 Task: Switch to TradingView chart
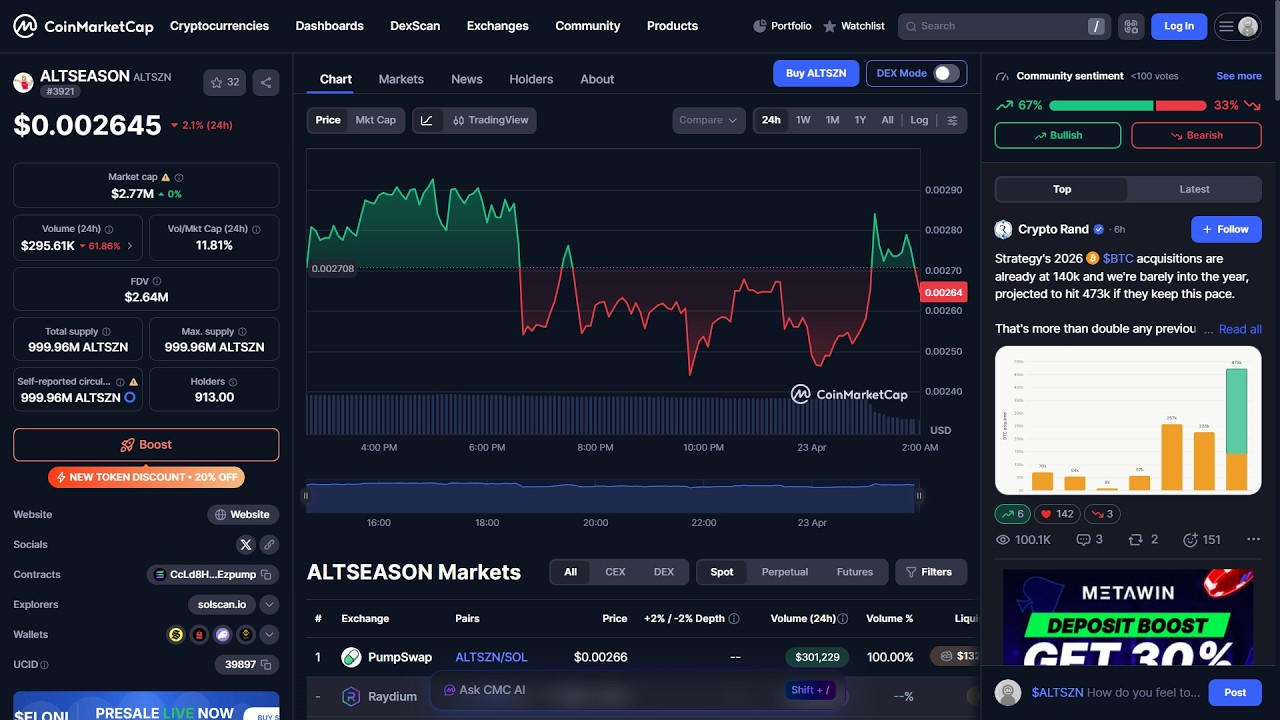(490, 120)
